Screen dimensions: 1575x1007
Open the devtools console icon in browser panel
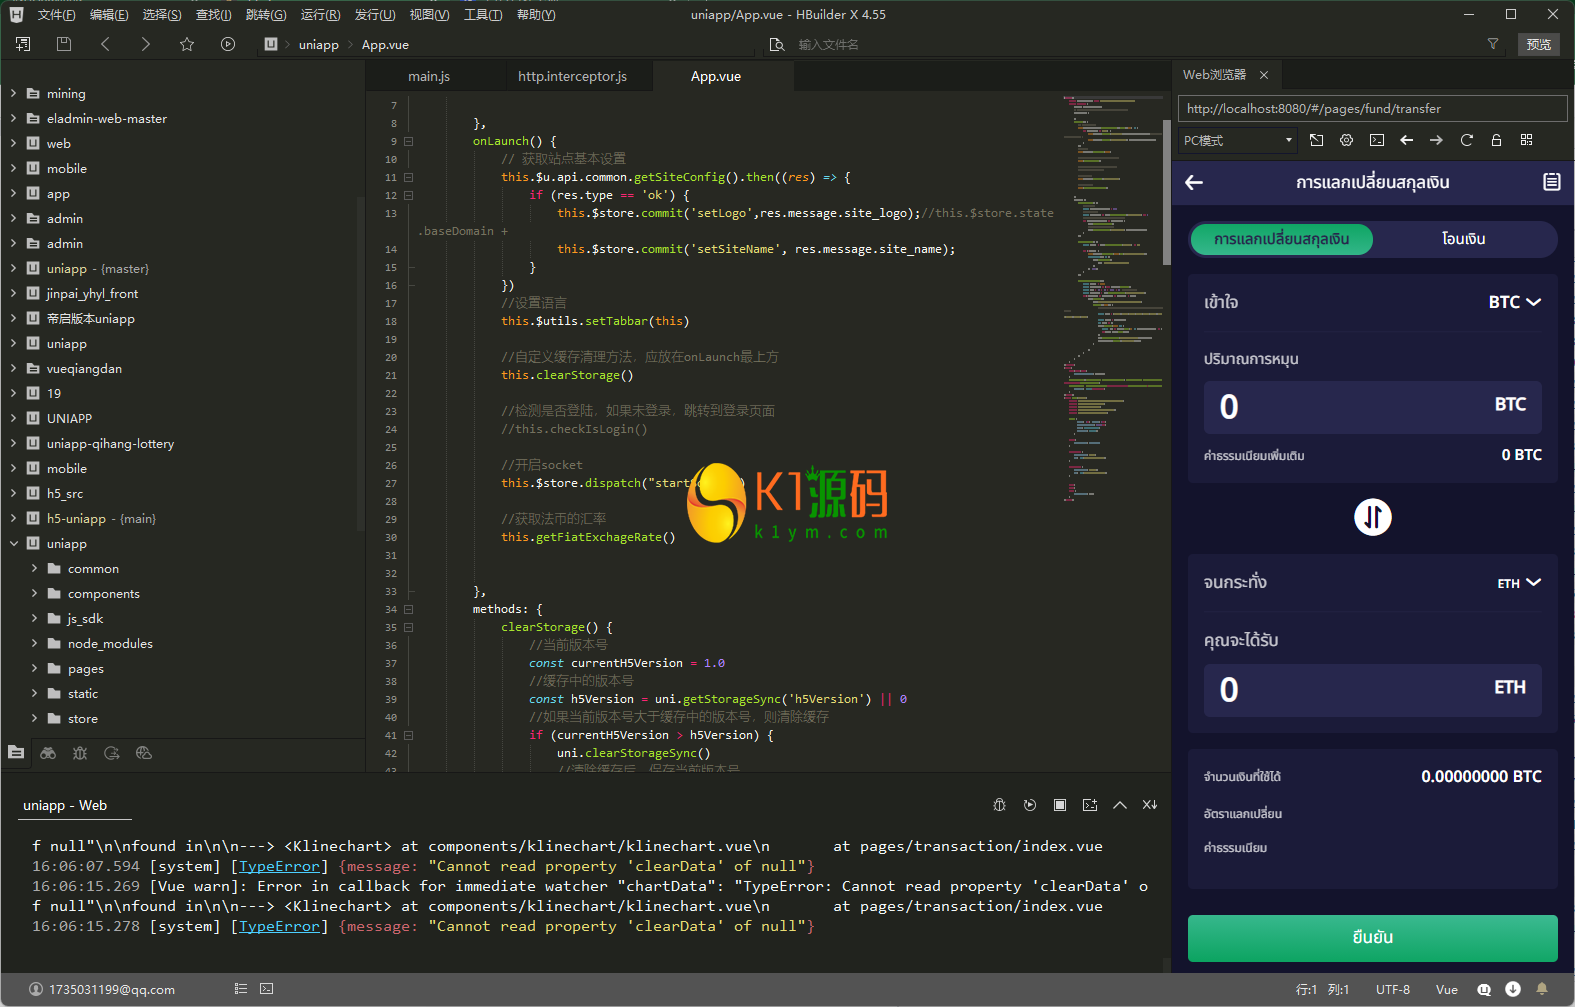1377,140
